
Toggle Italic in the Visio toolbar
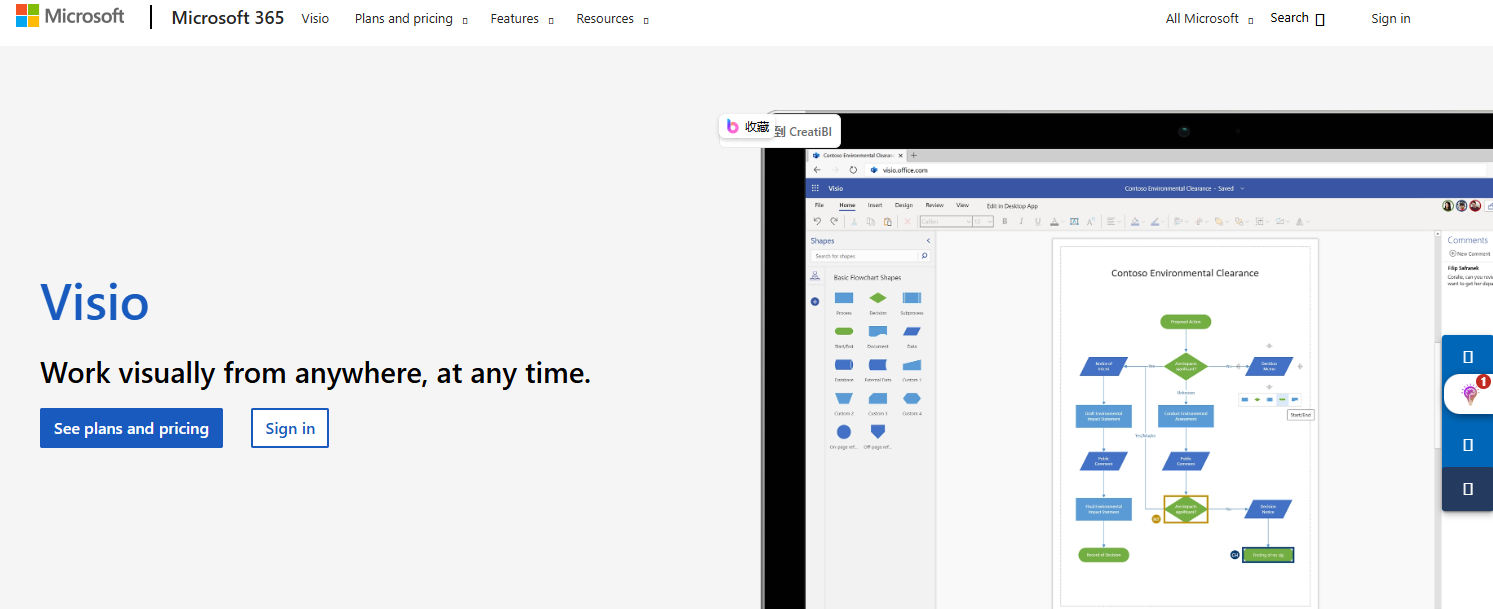point(1021,222)
